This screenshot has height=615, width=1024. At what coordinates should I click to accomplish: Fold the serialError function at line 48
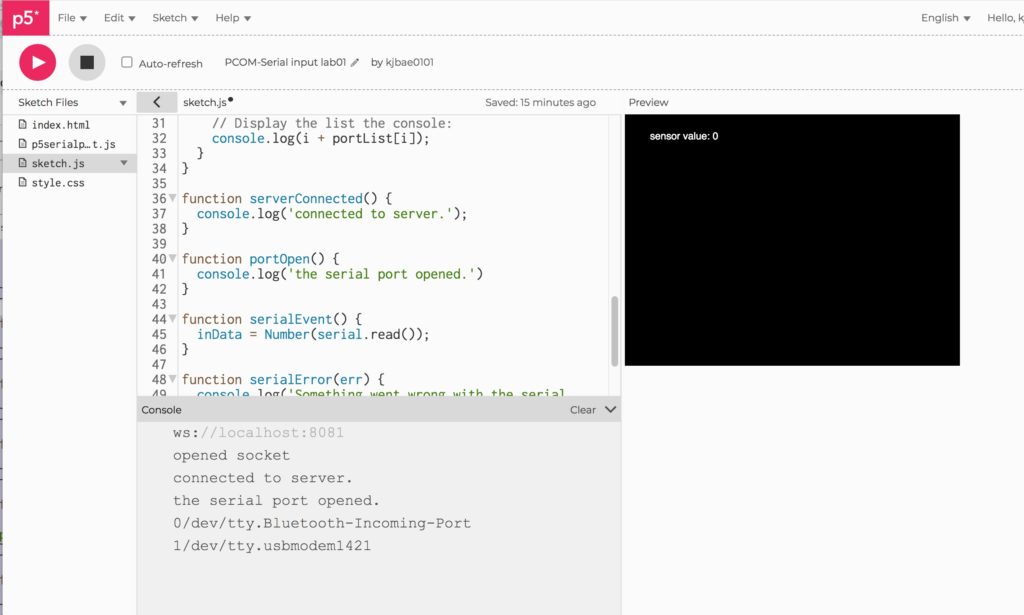pyautogui.click(x=172, y=379)
